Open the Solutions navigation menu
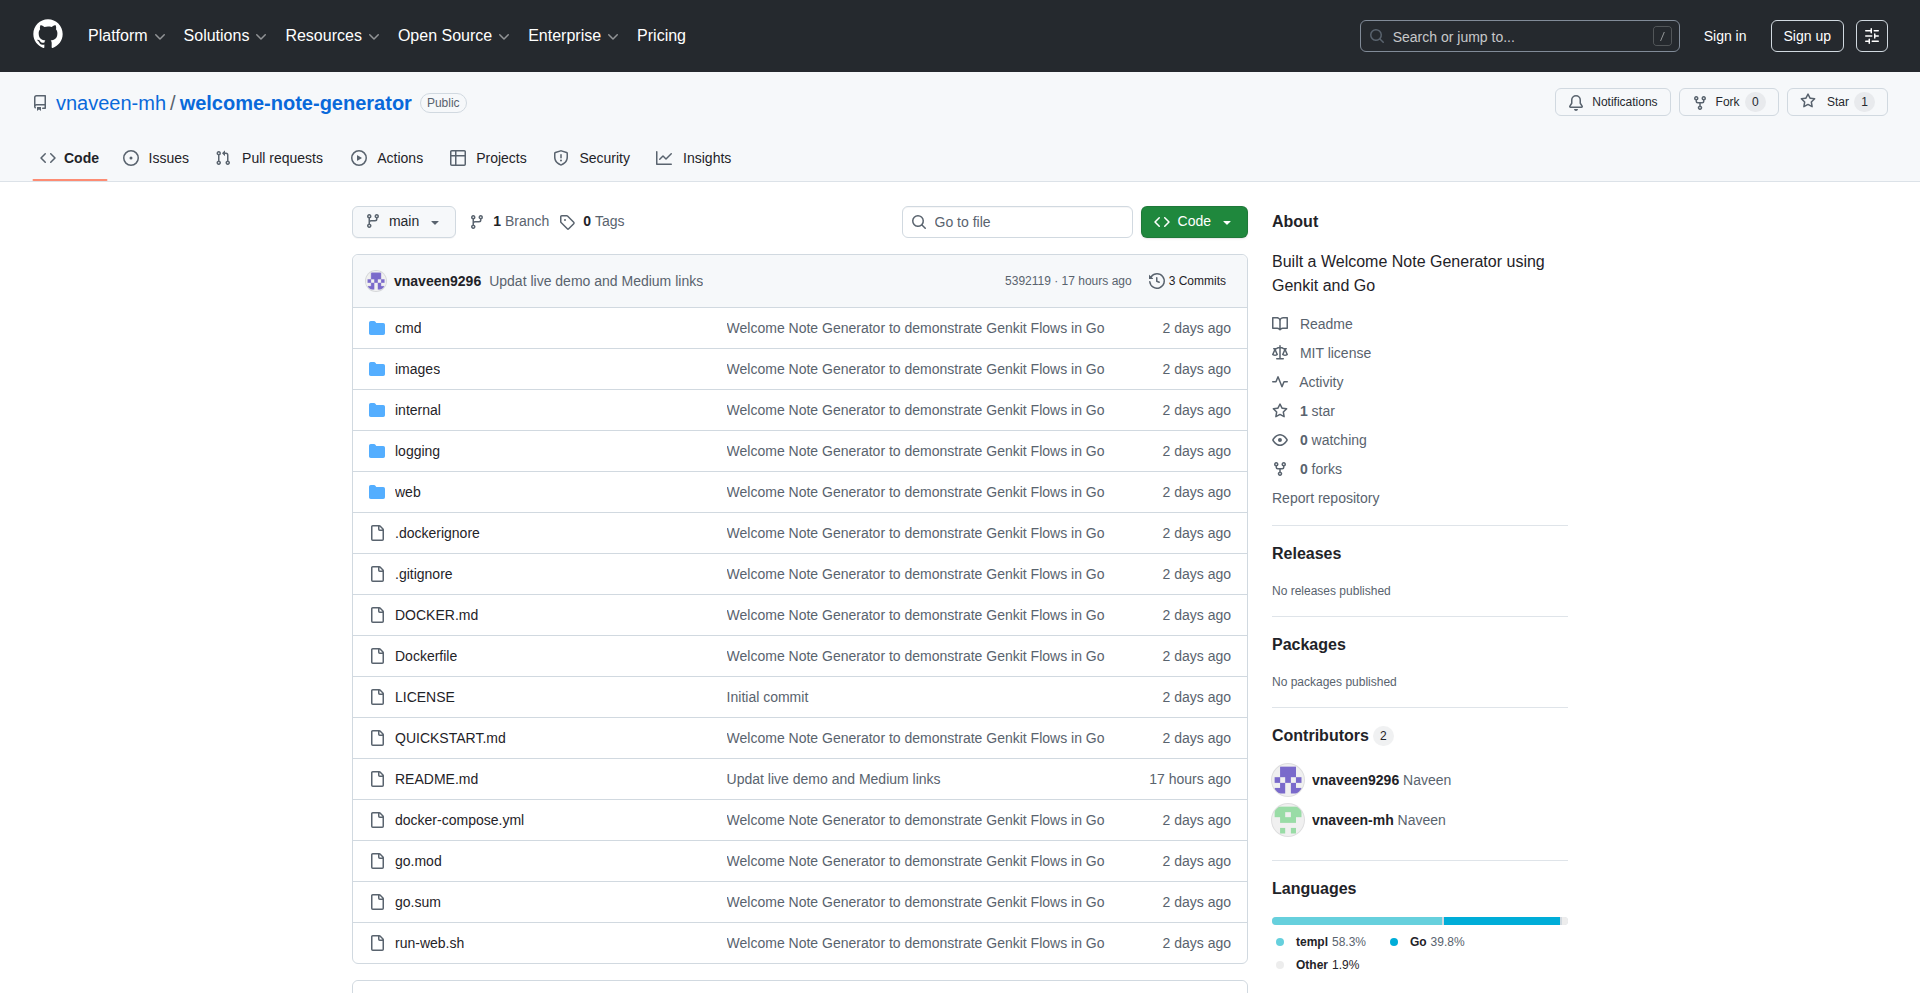 [224, 36]
